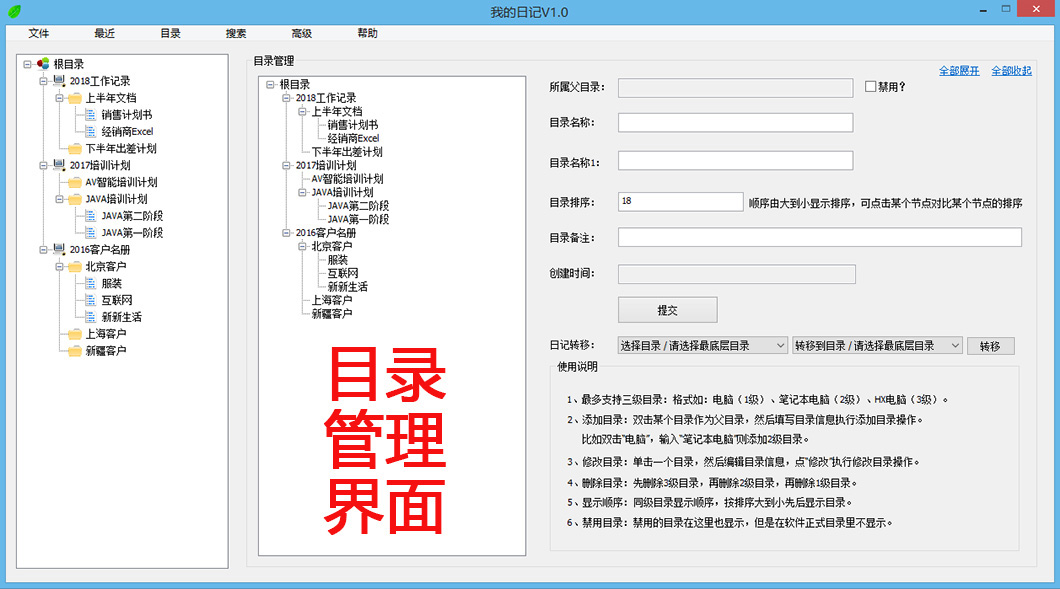Check the 禁用? checkbox
This screenshot has width=1060, height=589.
pyautogui.click(x=871, y=87)
